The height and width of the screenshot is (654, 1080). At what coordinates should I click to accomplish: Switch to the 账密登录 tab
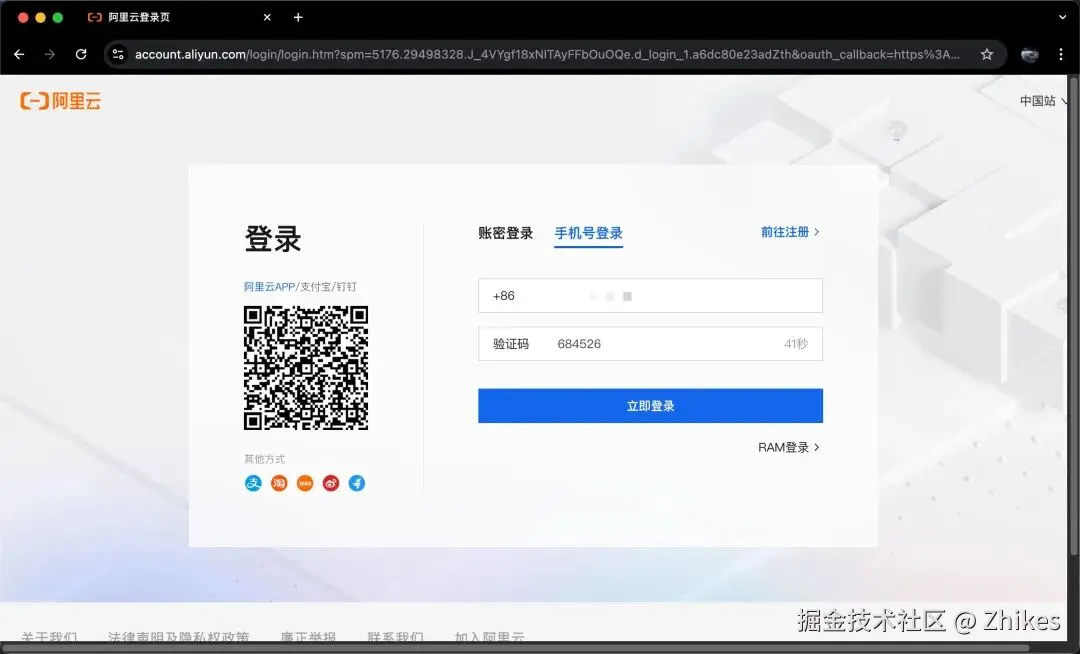click(506, 233)
